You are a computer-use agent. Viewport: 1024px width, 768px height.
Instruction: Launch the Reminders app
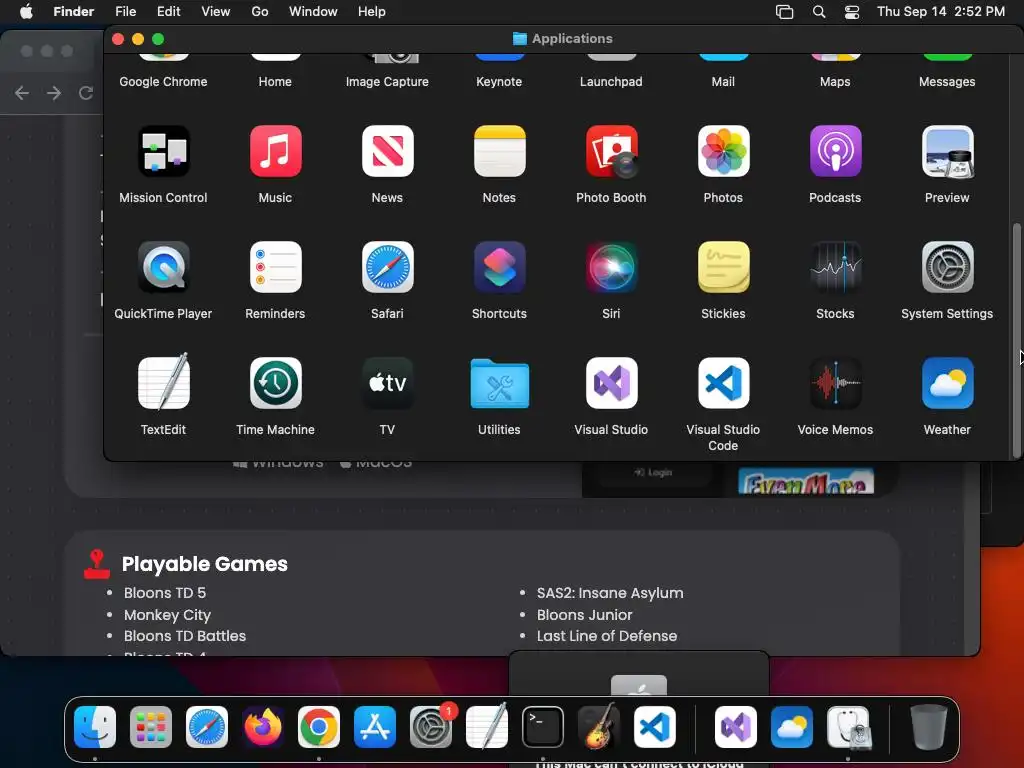pos(276,267)
